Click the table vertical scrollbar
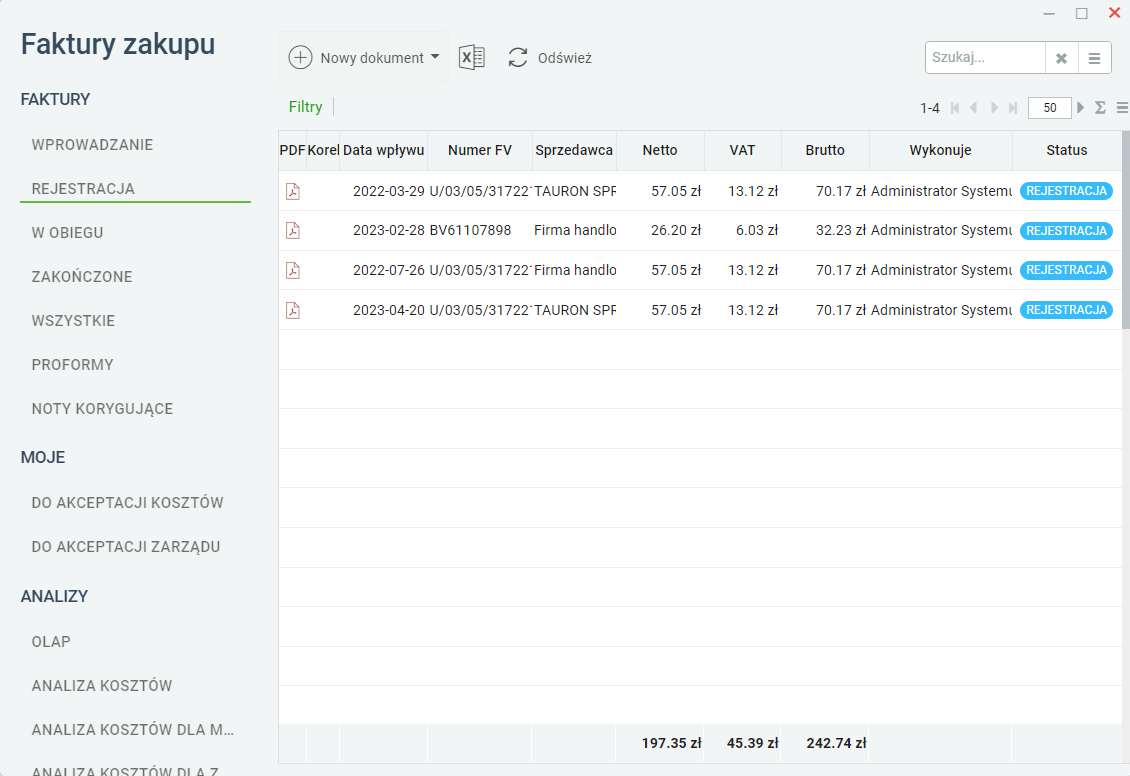The width and height of the screenshot is (1130, 776). 1126,231
